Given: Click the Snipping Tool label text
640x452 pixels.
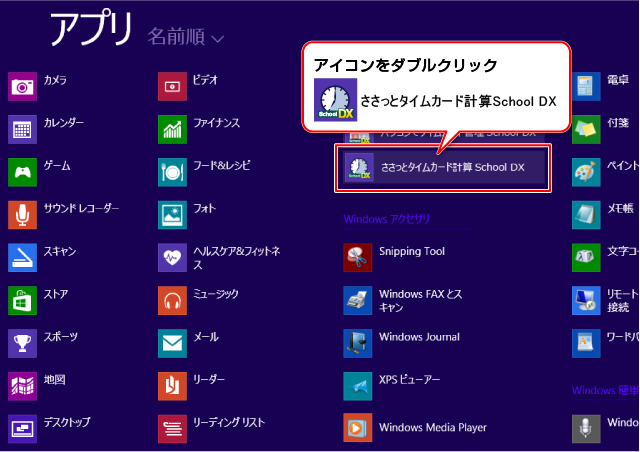Looking at the screenshot, I should [412, 251].
